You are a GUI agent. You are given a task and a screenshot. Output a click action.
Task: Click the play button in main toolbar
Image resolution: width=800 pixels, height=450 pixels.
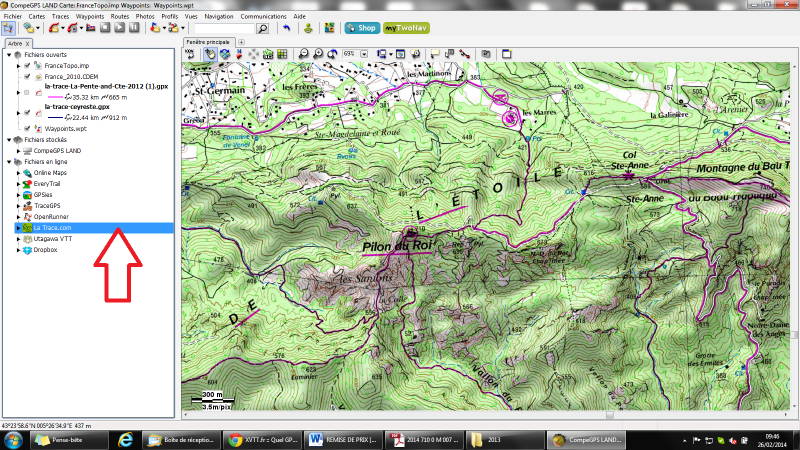tap(119, 28)
